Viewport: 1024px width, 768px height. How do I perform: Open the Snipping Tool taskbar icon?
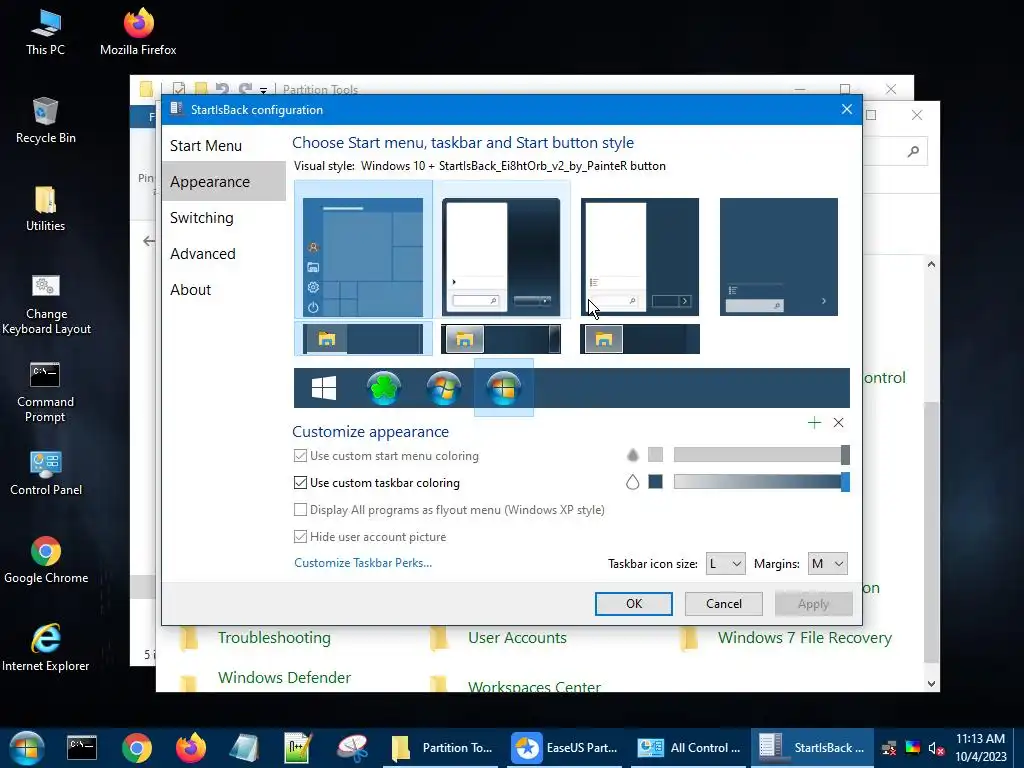coord(353,748)
